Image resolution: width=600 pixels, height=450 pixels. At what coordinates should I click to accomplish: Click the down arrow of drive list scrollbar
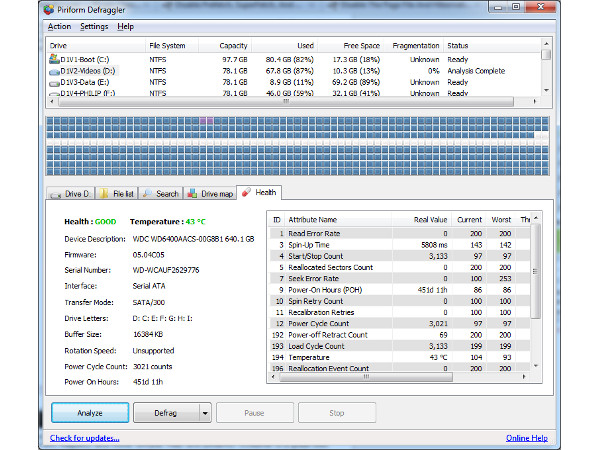(546, 91)
